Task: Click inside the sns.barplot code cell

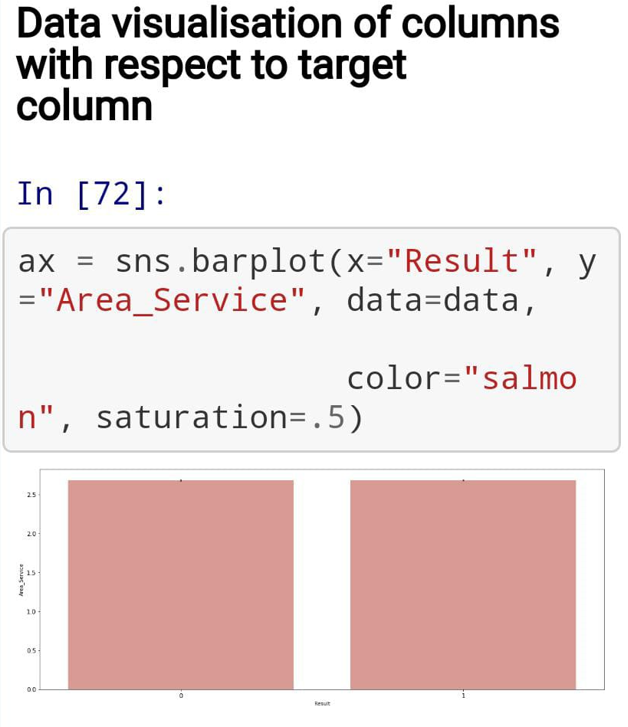Action: 312,339
